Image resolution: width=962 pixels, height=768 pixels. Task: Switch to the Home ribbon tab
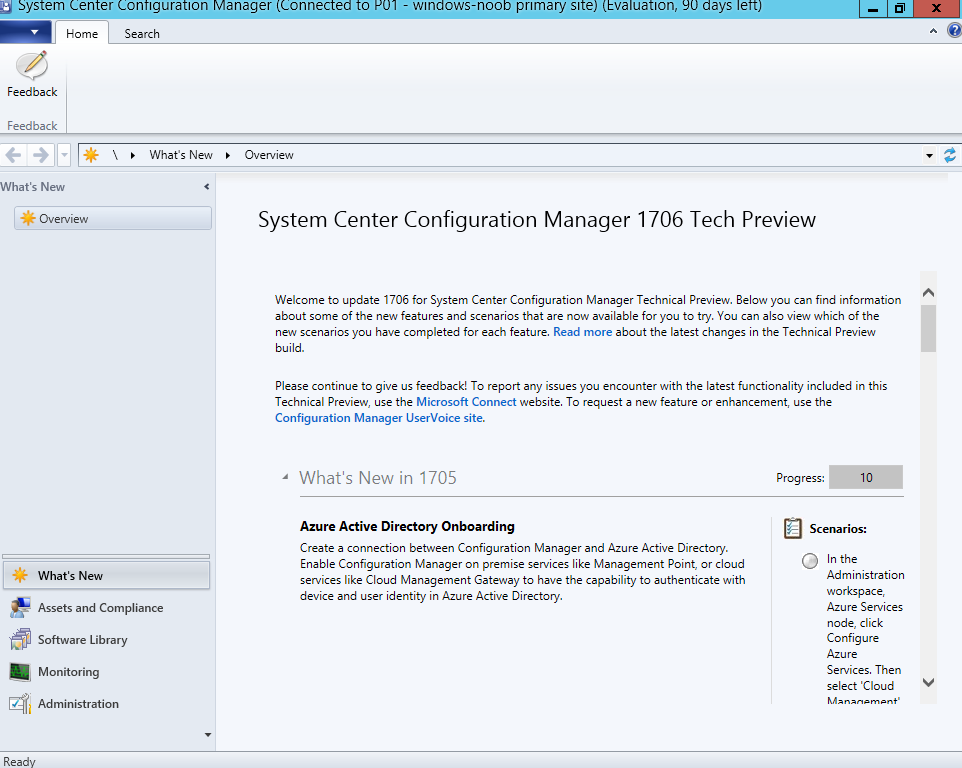coord(82,34)
